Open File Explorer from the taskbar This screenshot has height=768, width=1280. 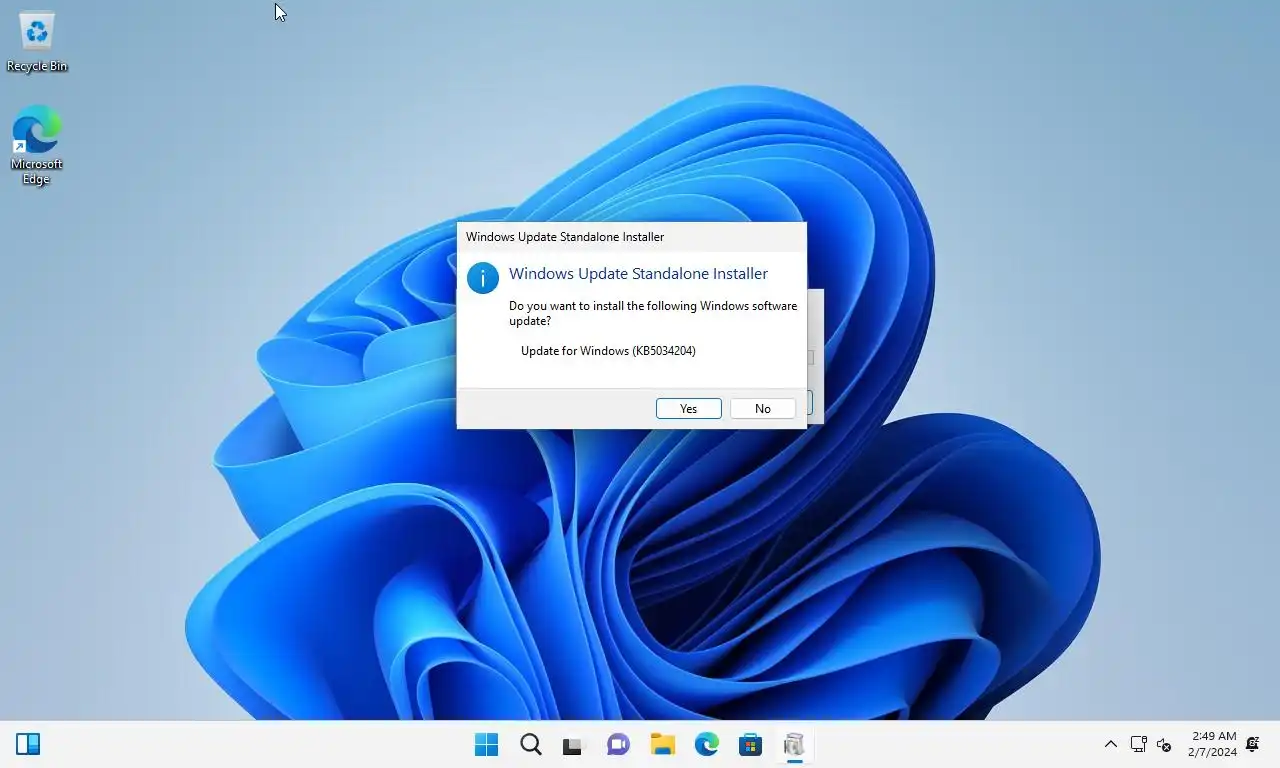662,744
